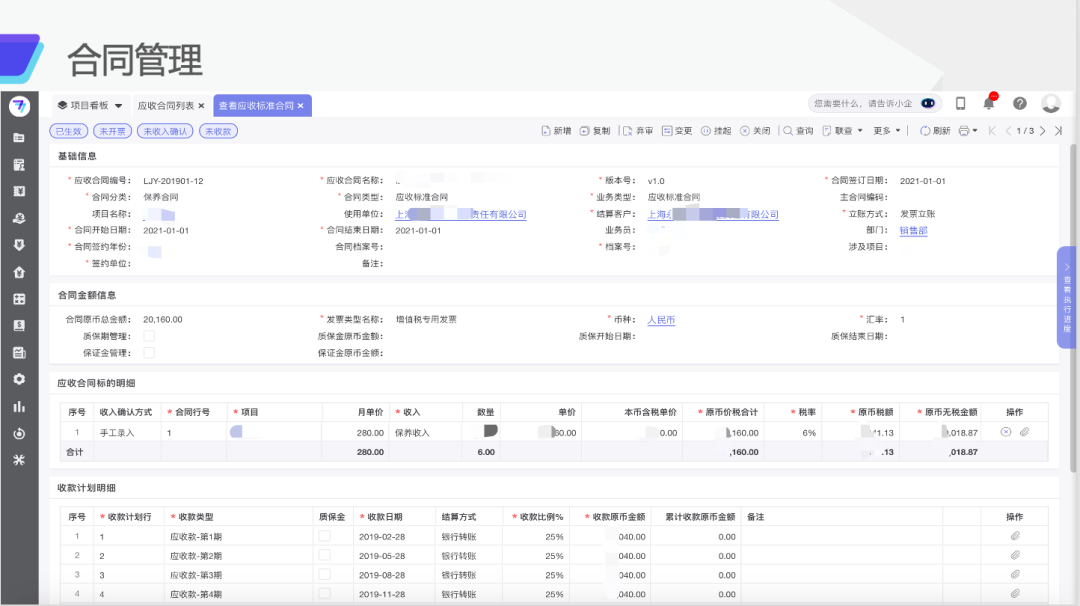
Task: Type in the 您需要什么 search box
Action: click(x=862, y=103)
